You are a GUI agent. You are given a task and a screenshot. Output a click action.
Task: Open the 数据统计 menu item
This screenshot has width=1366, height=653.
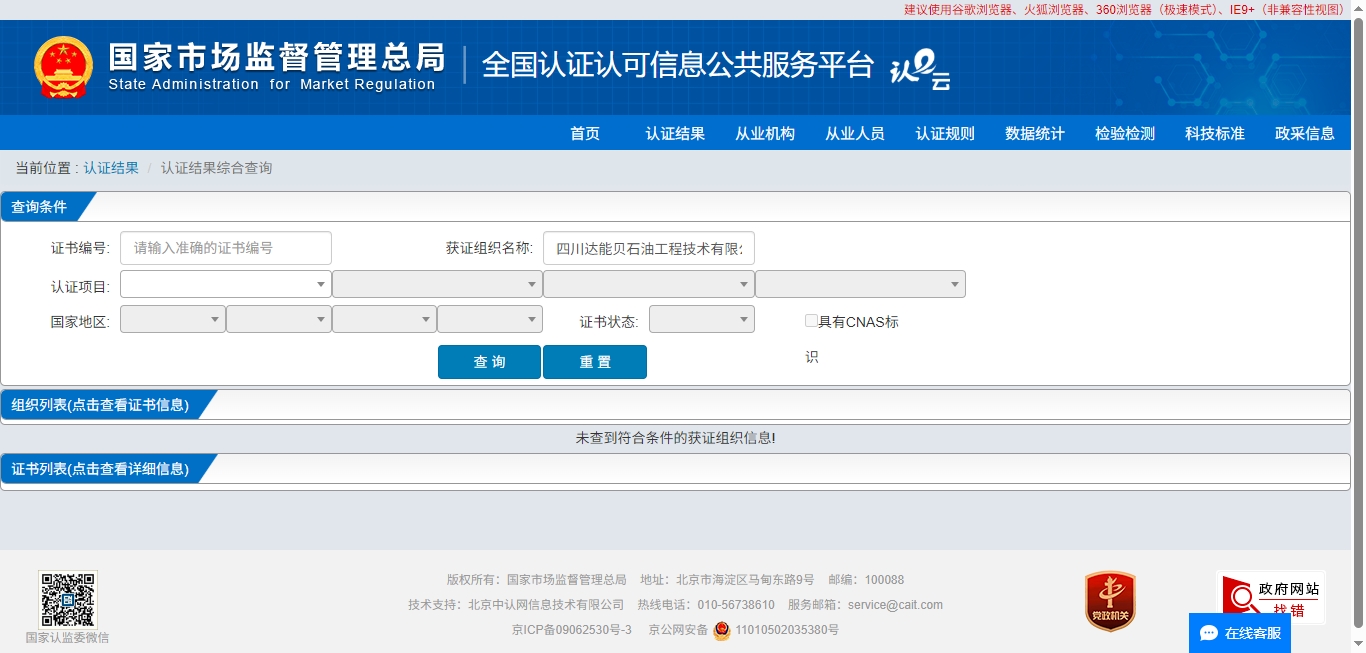click(1035, 134)
